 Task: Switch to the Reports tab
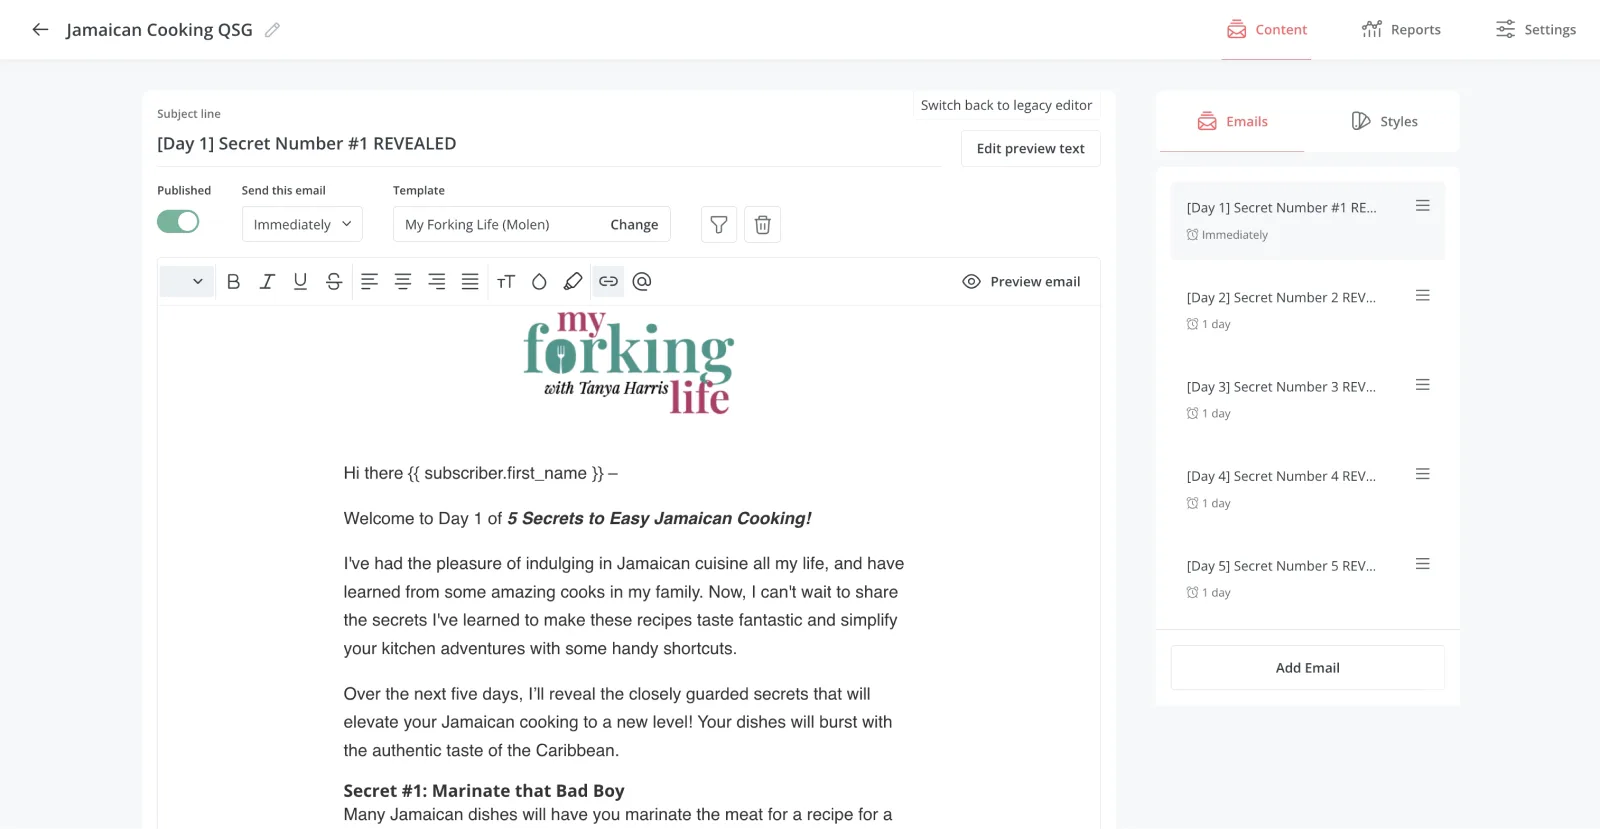pos(1401,30)
